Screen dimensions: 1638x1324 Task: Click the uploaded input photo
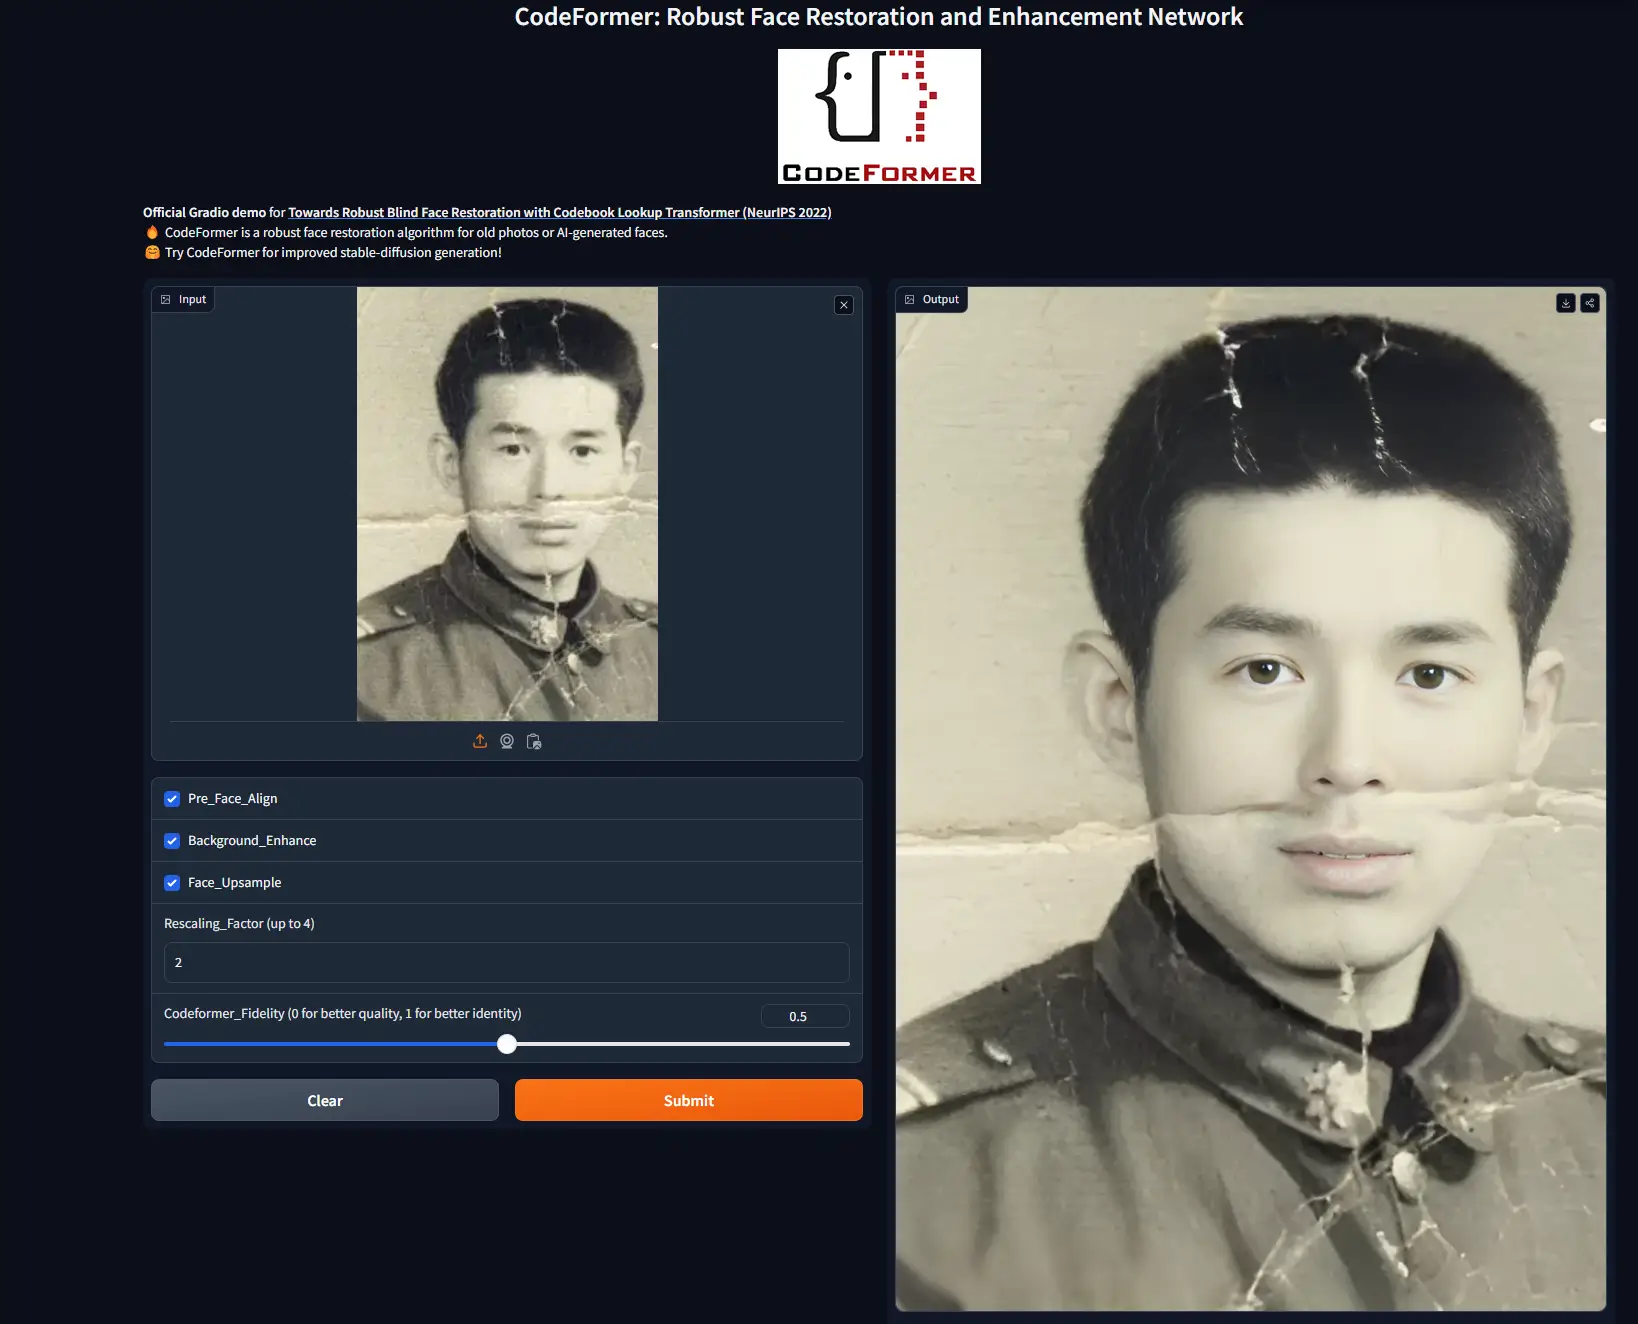tap(507, 504)
